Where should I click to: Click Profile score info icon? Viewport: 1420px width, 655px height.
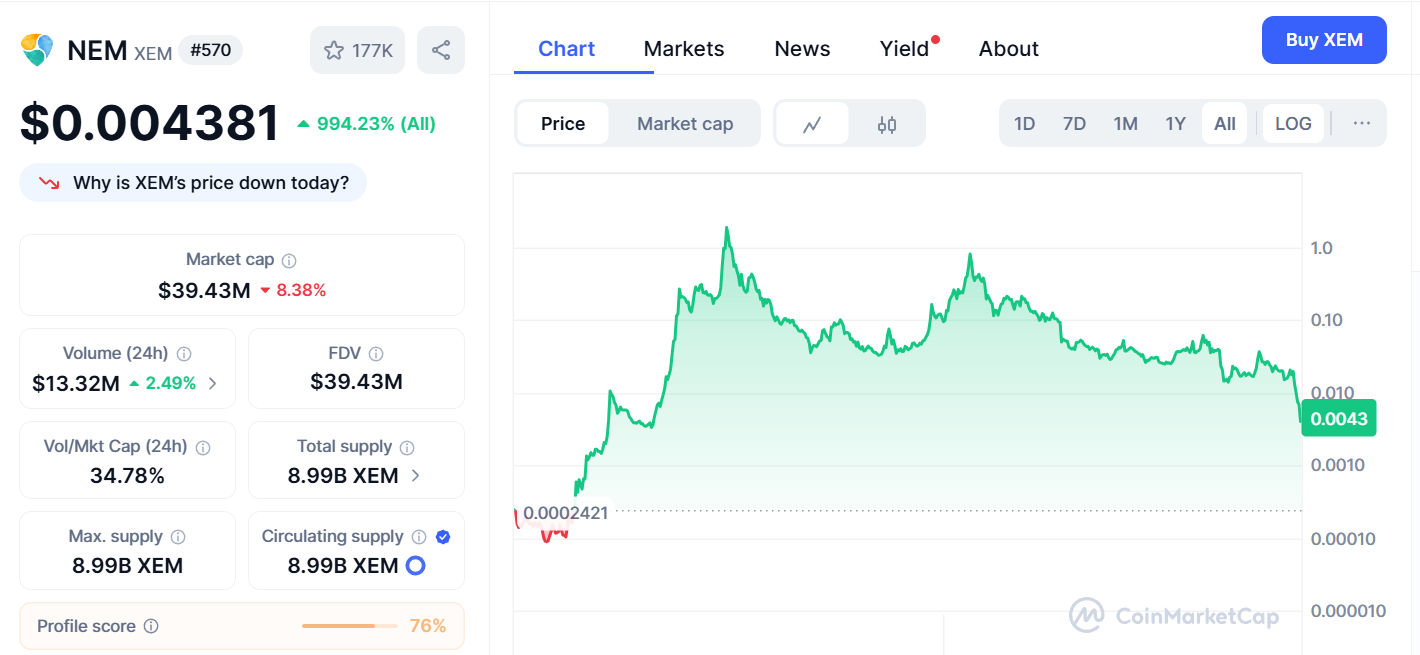click(x=151, y=626)
